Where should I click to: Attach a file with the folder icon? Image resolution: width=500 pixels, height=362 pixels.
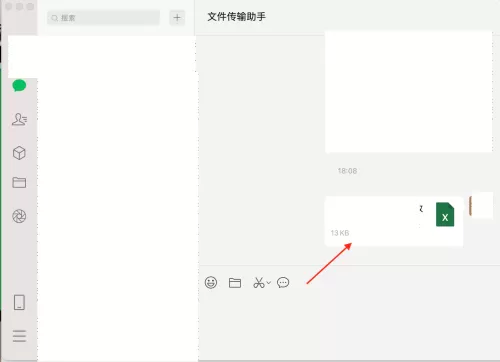pyautogui.click(x=235, y=283)
